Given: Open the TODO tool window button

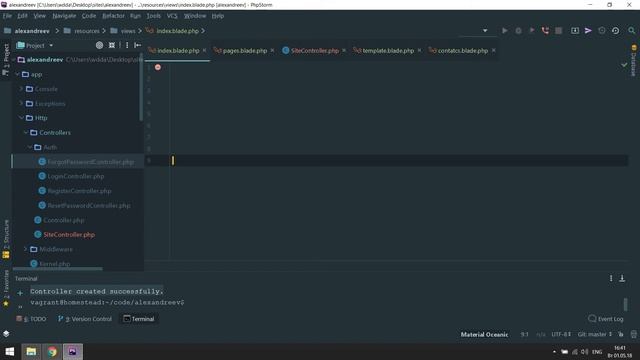Looking at the screenshot, I should [31, 319].
